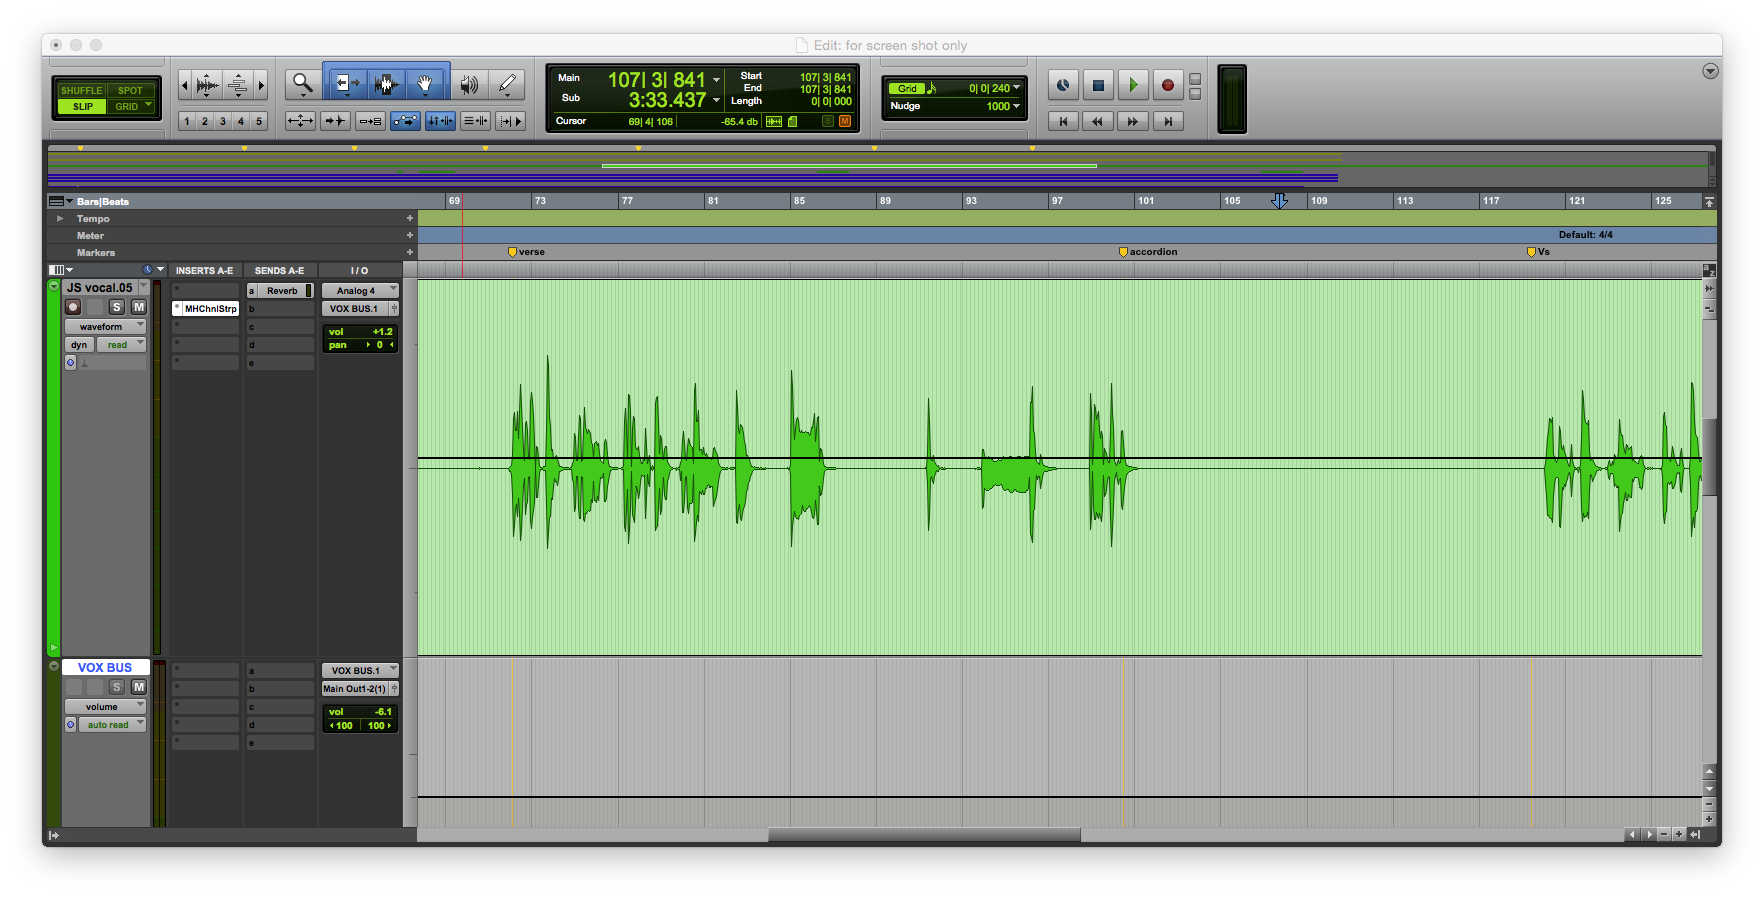This screenshot has height=897, width=1764.
Task: Click the audio waveform zoom icon
Action: (x=207, y=85)
